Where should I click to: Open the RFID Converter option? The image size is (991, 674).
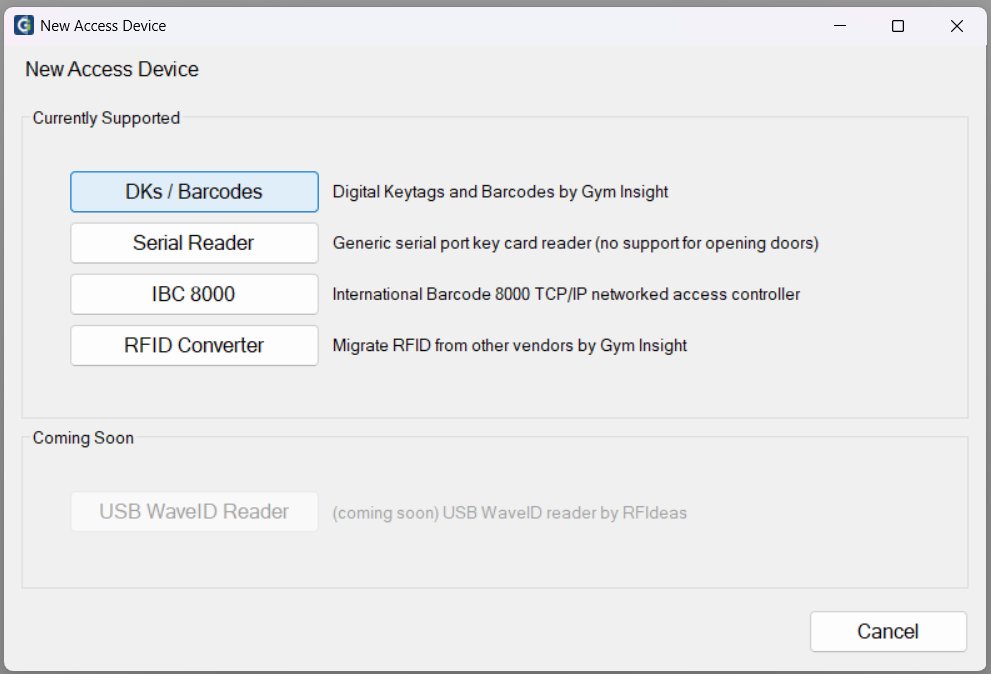click(x=194, y=345)
